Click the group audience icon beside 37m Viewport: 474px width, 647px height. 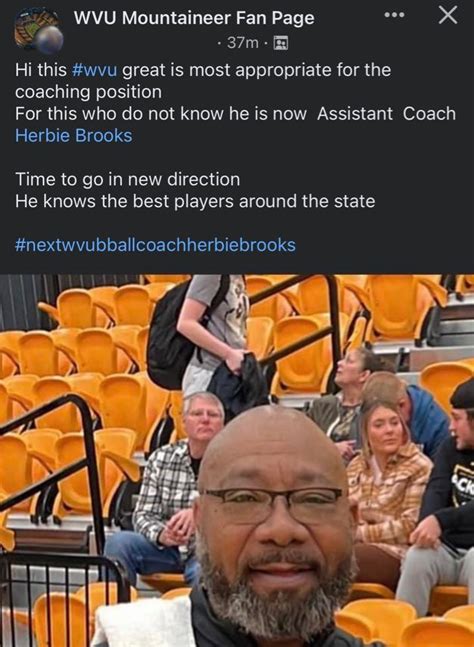tap(281, 43)
